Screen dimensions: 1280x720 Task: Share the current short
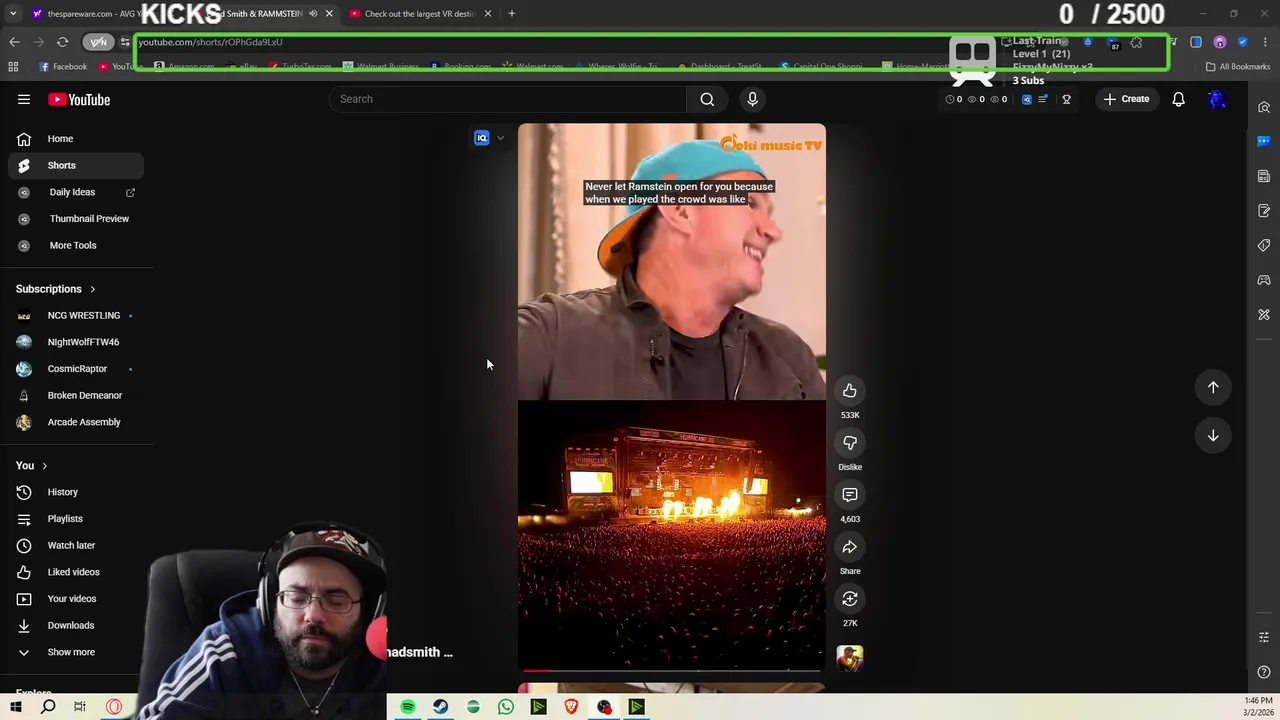(850, 547)
